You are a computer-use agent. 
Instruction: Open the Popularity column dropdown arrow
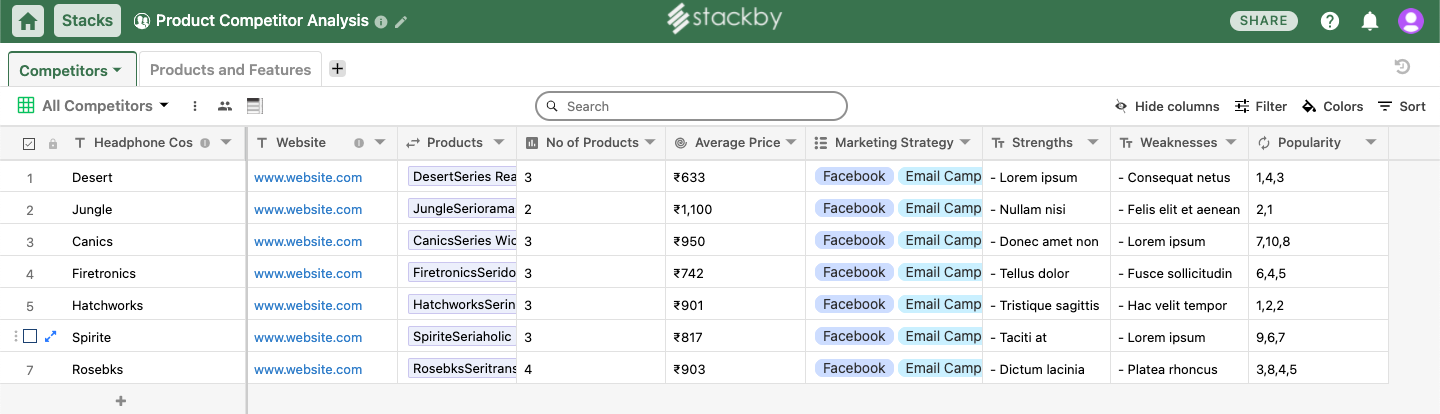(x=1370, y=143)
